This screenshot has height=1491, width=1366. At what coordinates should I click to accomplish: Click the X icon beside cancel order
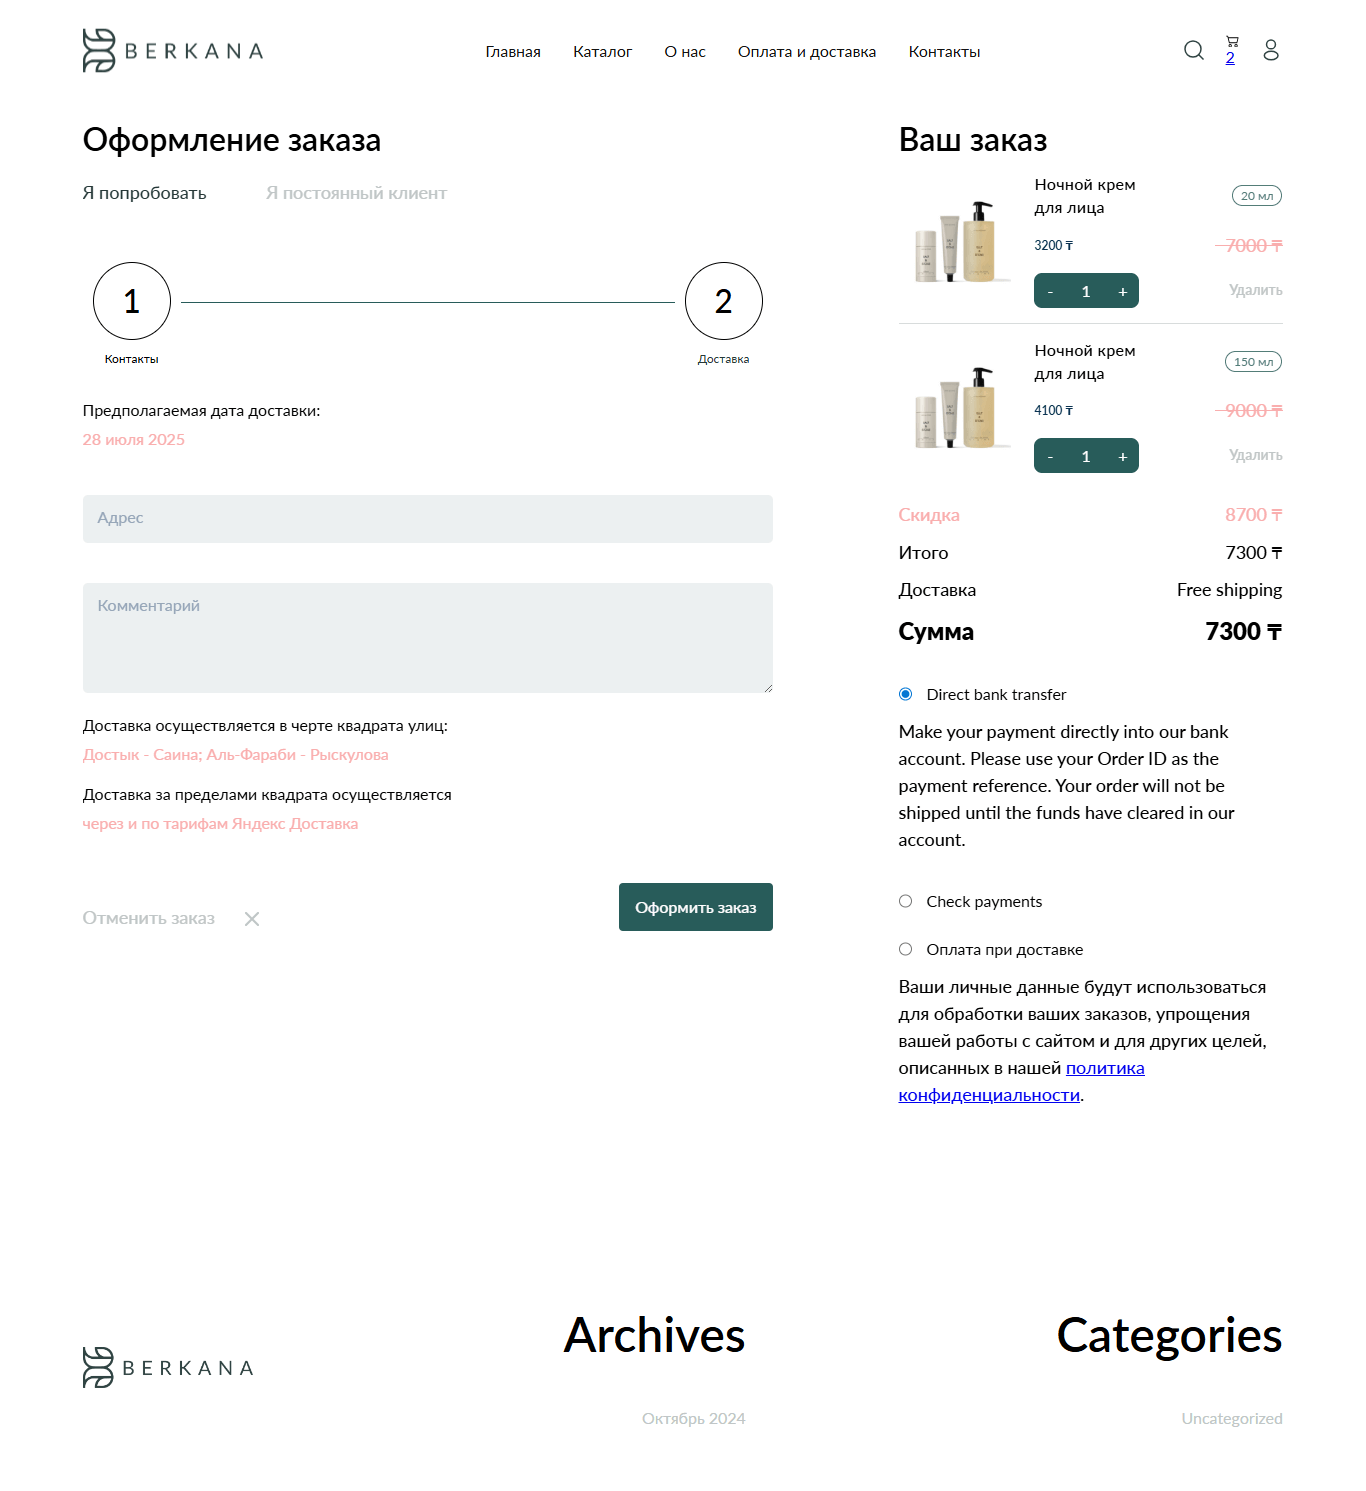252,919
